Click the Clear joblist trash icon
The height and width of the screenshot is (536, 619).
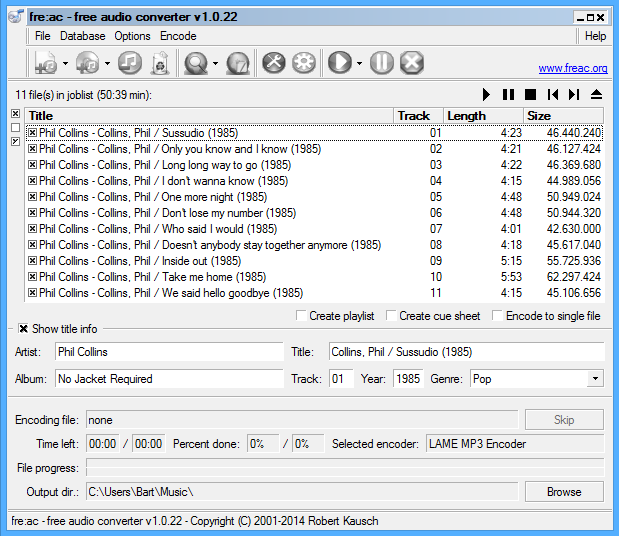(159, 63)
